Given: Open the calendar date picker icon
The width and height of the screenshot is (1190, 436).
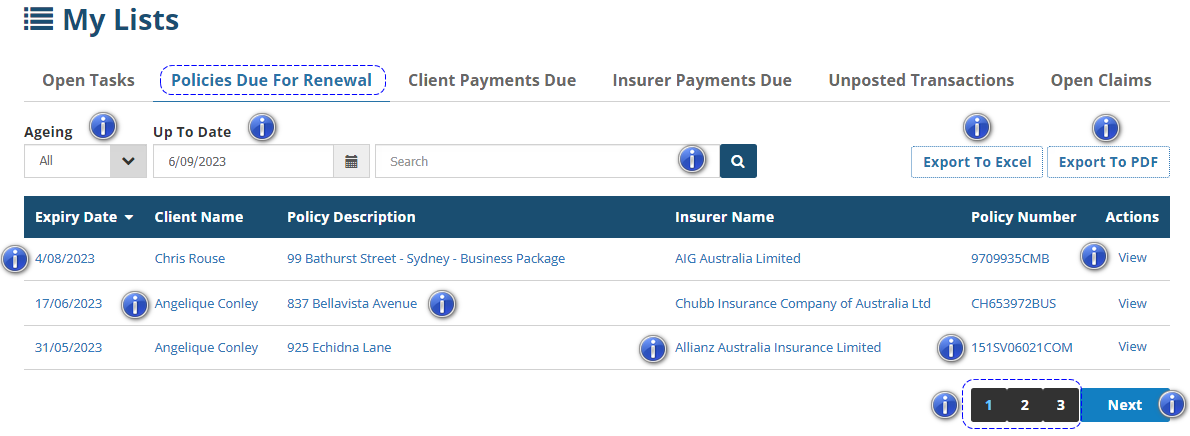Looking at the screenshot, I should [351, 161].
